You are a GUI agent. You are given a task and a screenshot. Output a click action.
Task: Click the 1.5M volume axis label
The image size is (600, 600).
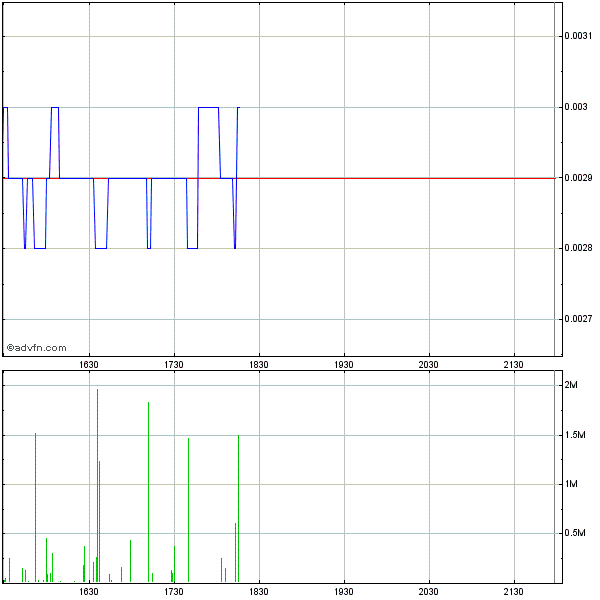575,435
